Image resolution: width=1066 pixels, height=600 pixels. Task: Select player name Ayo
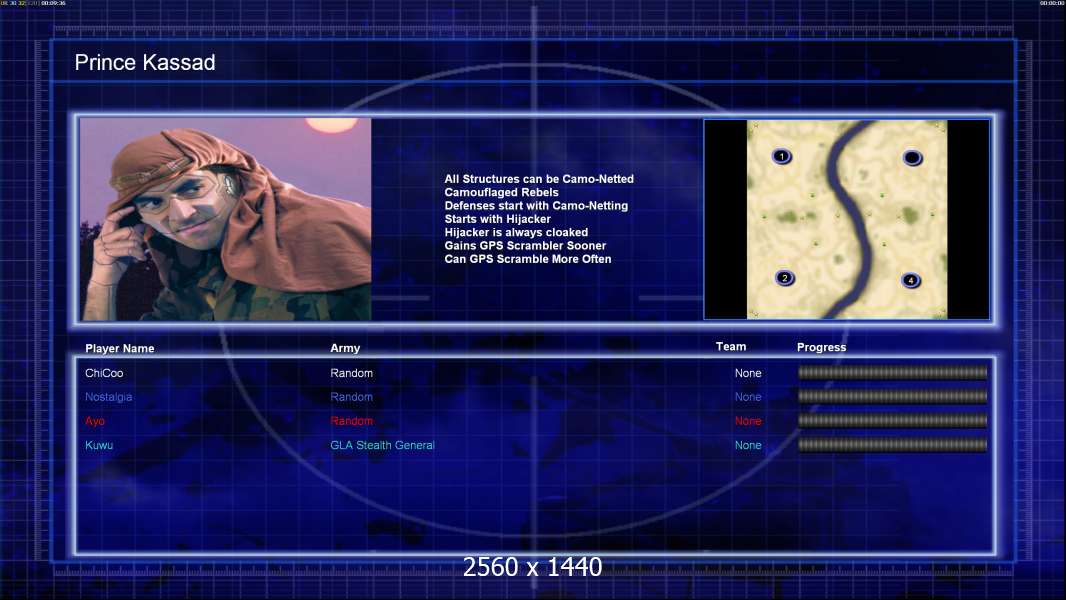(94, 421)
